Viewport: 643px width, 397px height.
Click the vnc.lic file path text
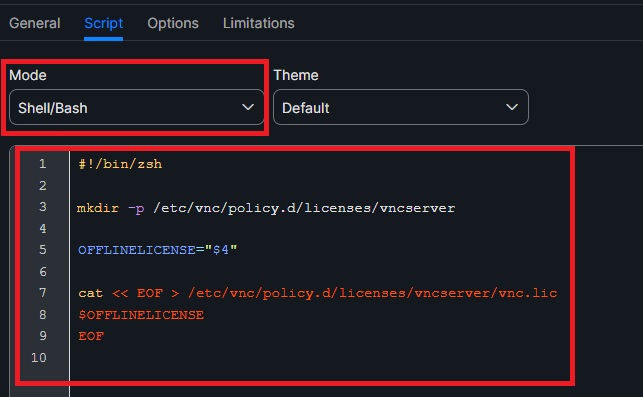tap(373, 293)
